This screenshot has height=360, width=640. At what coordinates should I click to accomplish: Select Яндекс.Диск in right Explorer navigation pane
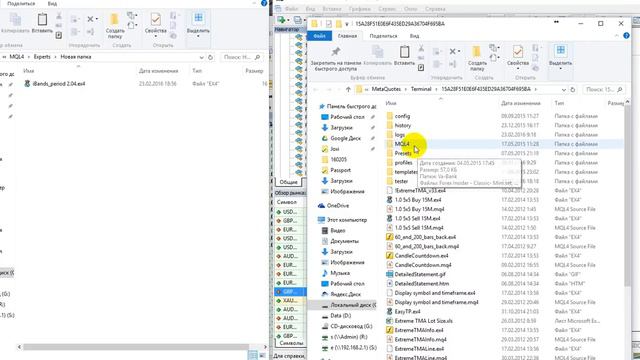[345, 294]
